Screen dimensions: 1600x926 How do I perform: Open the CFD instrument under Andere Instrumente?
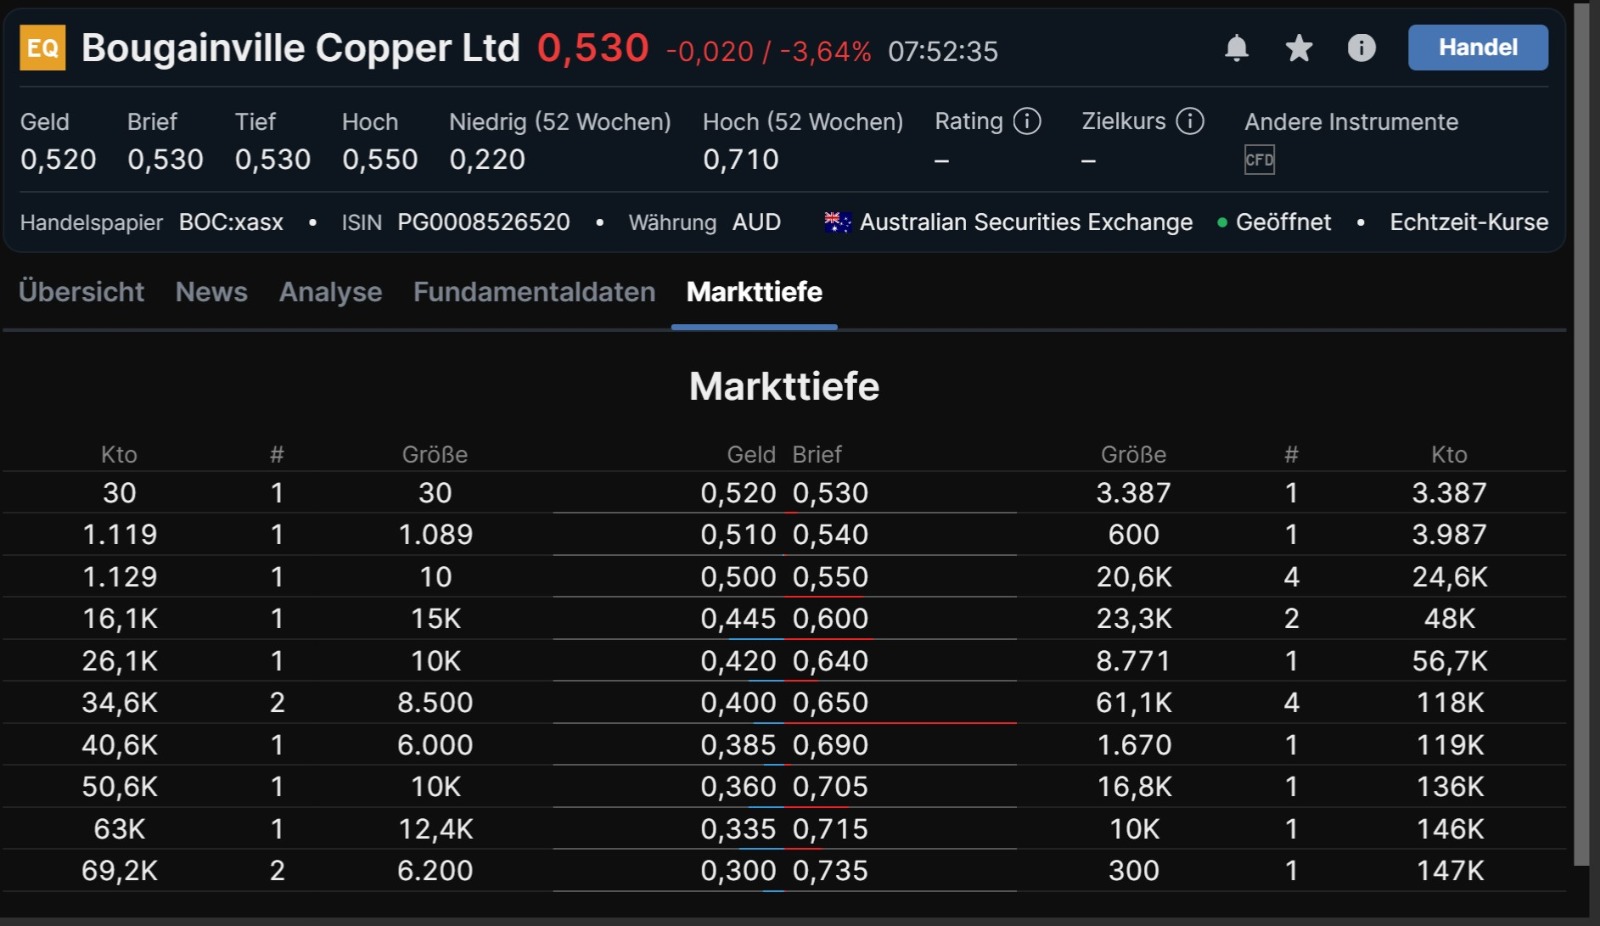pyautogui.click(x=1259, y=159)
